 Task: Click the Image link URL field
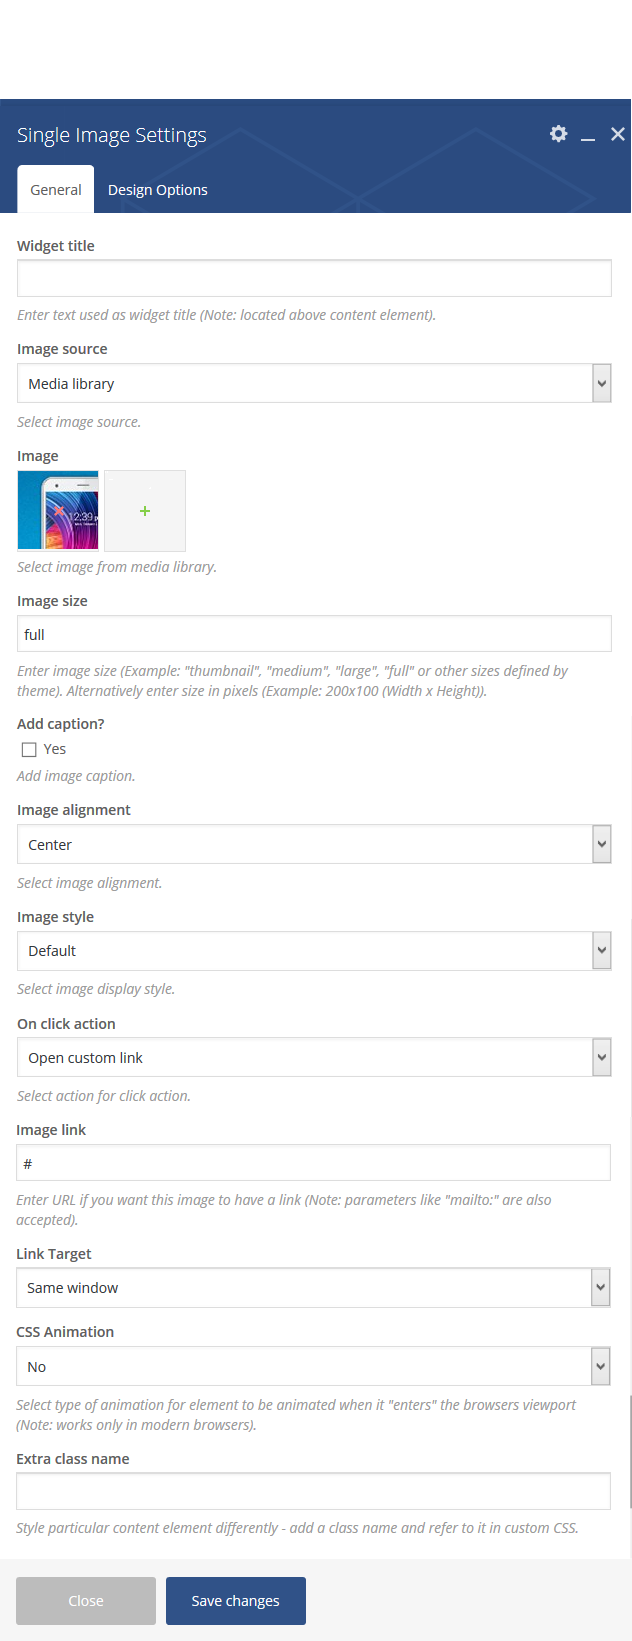[x=313, y=1163]
